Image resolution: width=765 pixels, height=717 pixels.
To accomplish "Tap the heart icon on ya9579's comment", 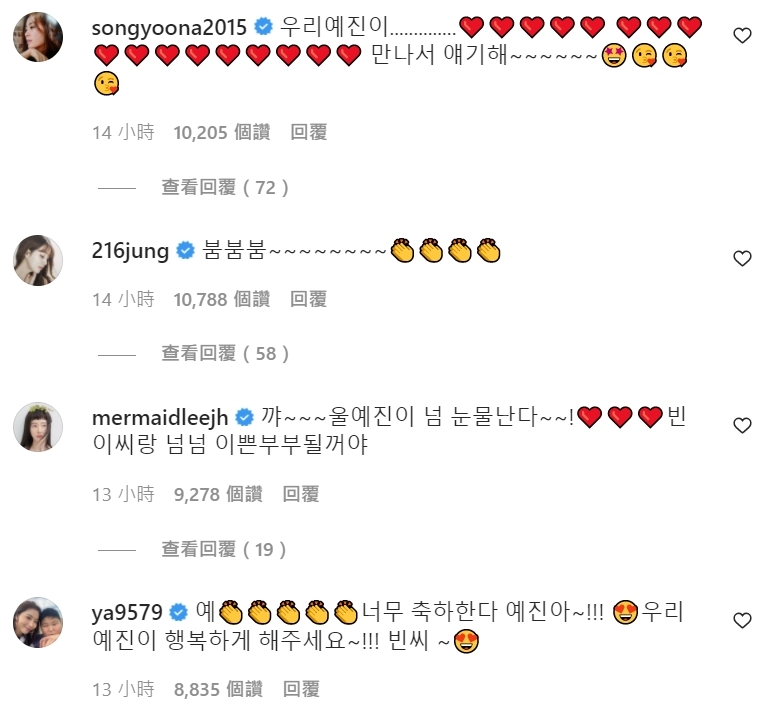I will coord(742,621).
